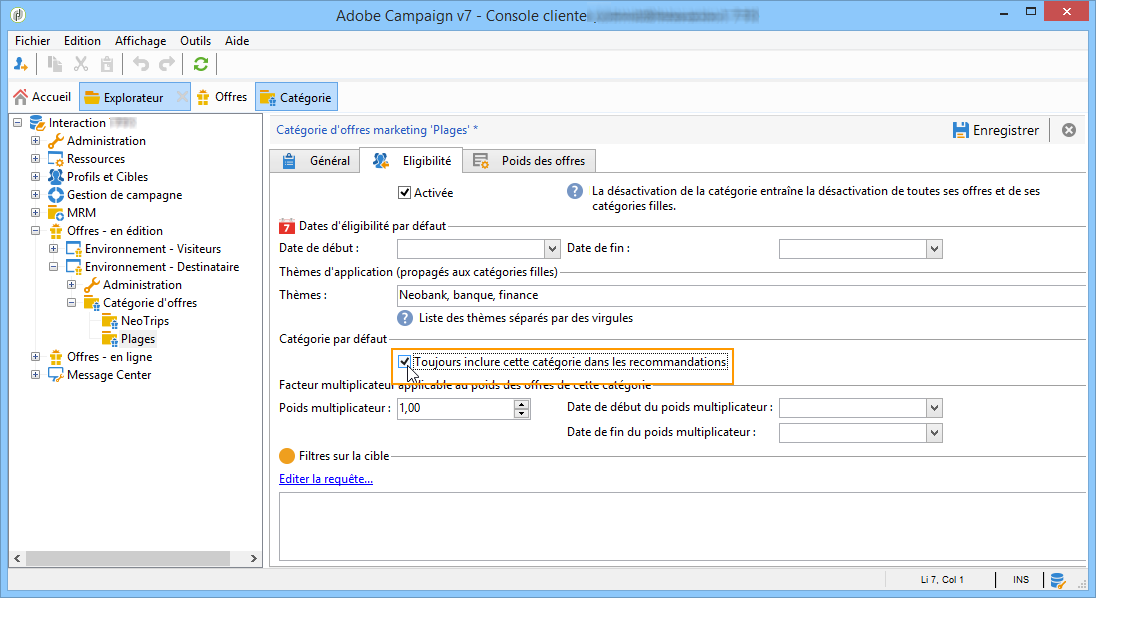Click the help icon beside themes hint
This screenshot has height=621, width=1123.
click(x=405, y=318)
